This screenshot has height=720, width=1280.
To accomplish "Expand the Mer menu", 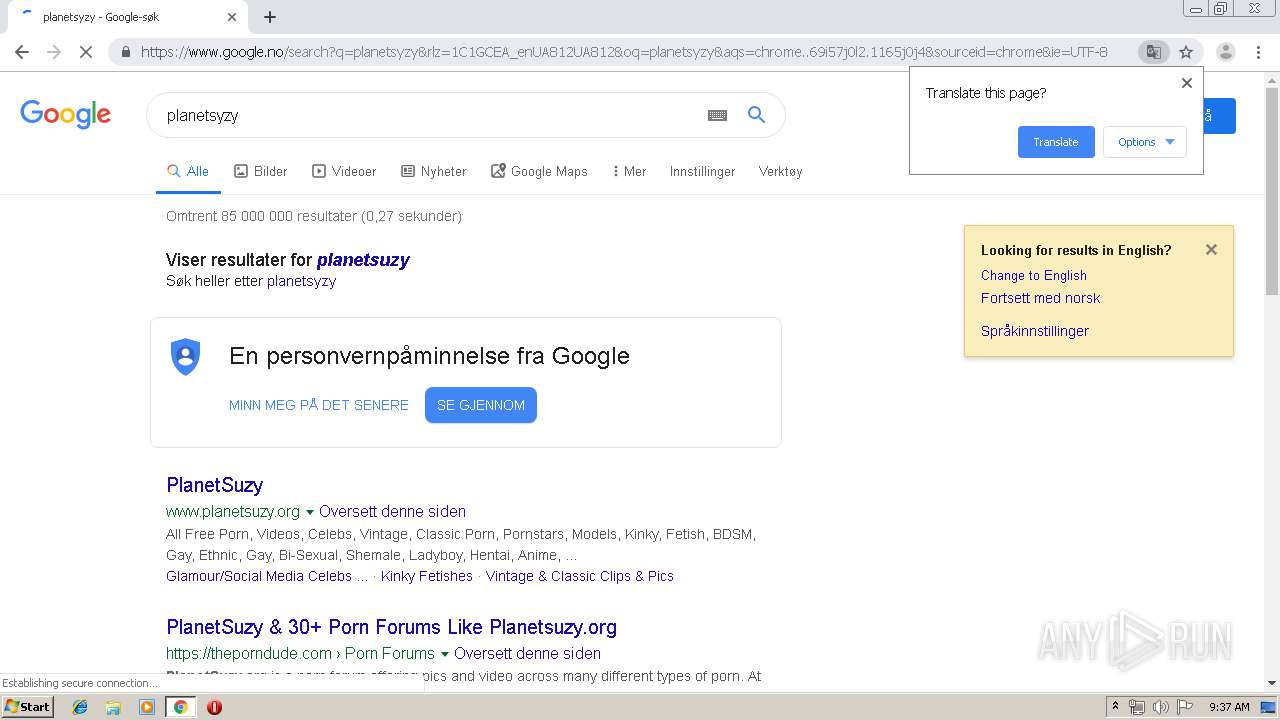I will pyautogui.click(x=629, y=171).
